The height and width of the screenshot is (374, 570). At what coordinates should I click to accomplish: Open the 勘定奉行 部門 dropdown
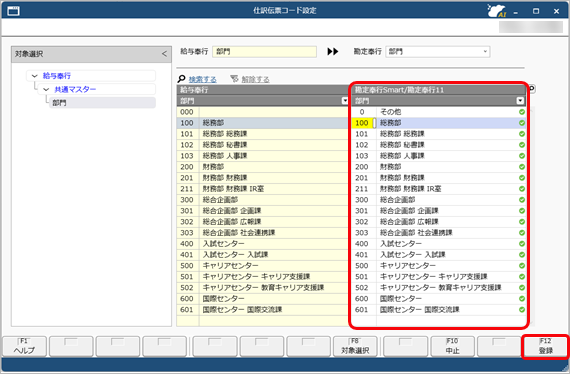click(x=485, y=52)
